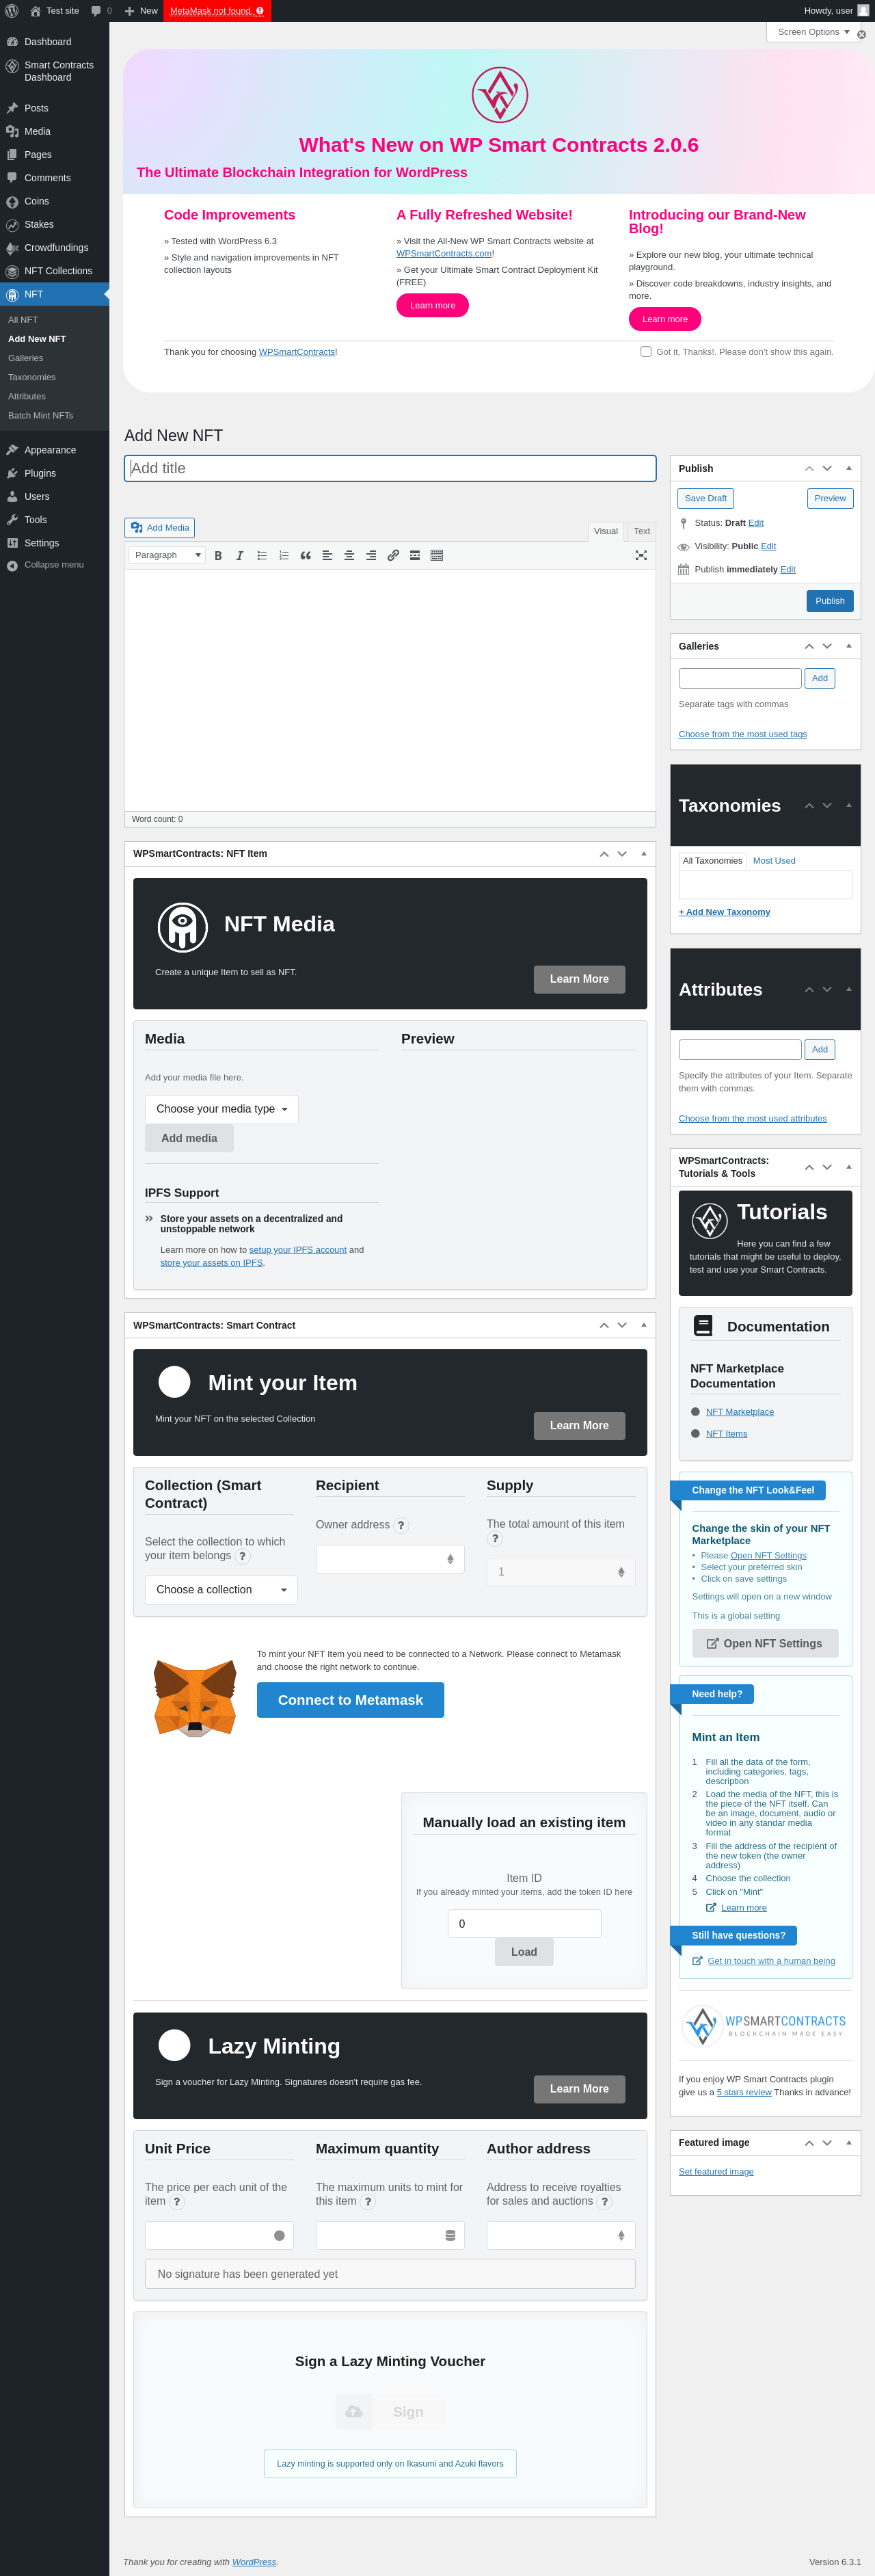This screenshot has width=875, height=2576.
Task: Show the toolbar toggle (kitchen sink) row
Action: click(437, 555)
